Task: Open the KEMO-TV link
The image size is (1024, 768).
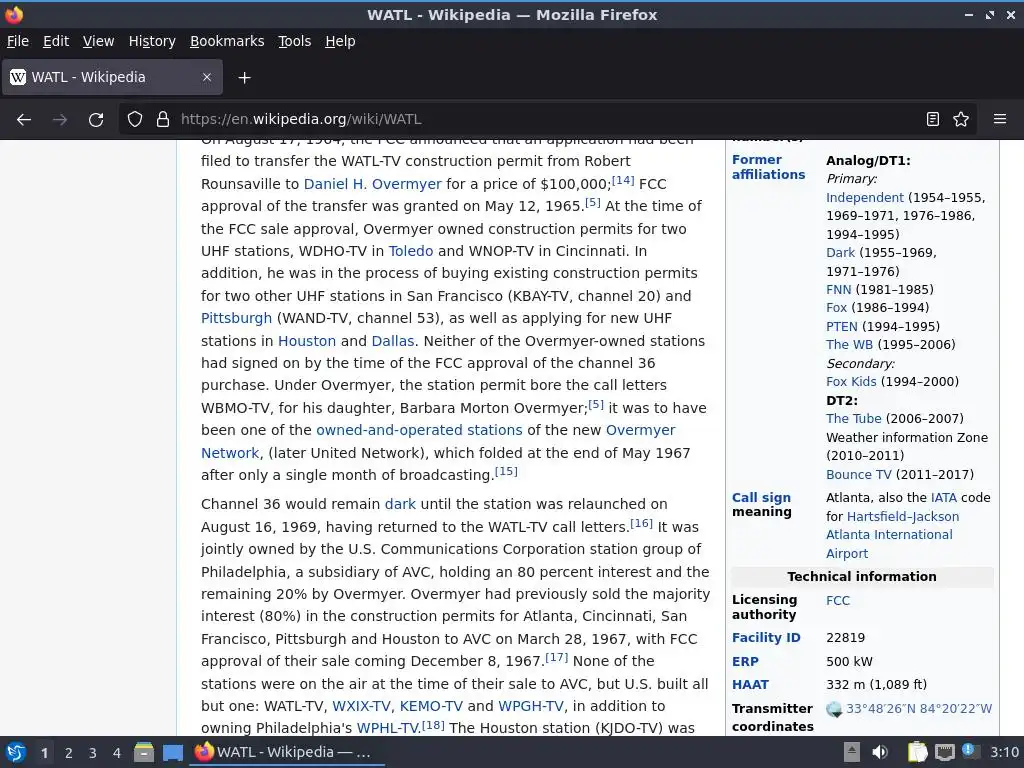Action: (431, 706)
